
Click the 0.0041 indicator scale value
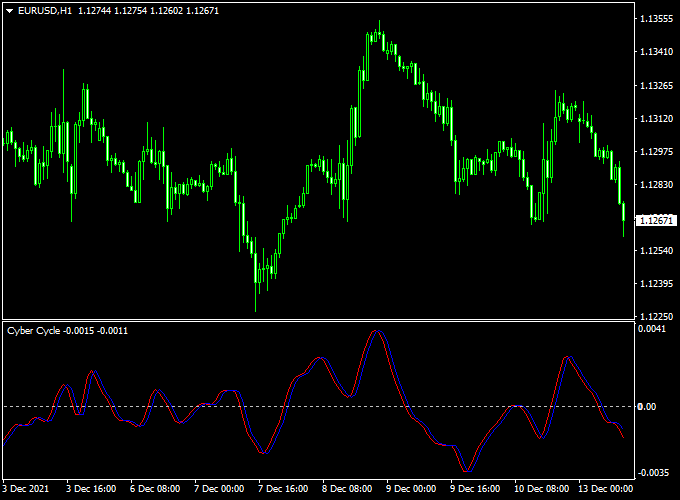tap(651, 329)
